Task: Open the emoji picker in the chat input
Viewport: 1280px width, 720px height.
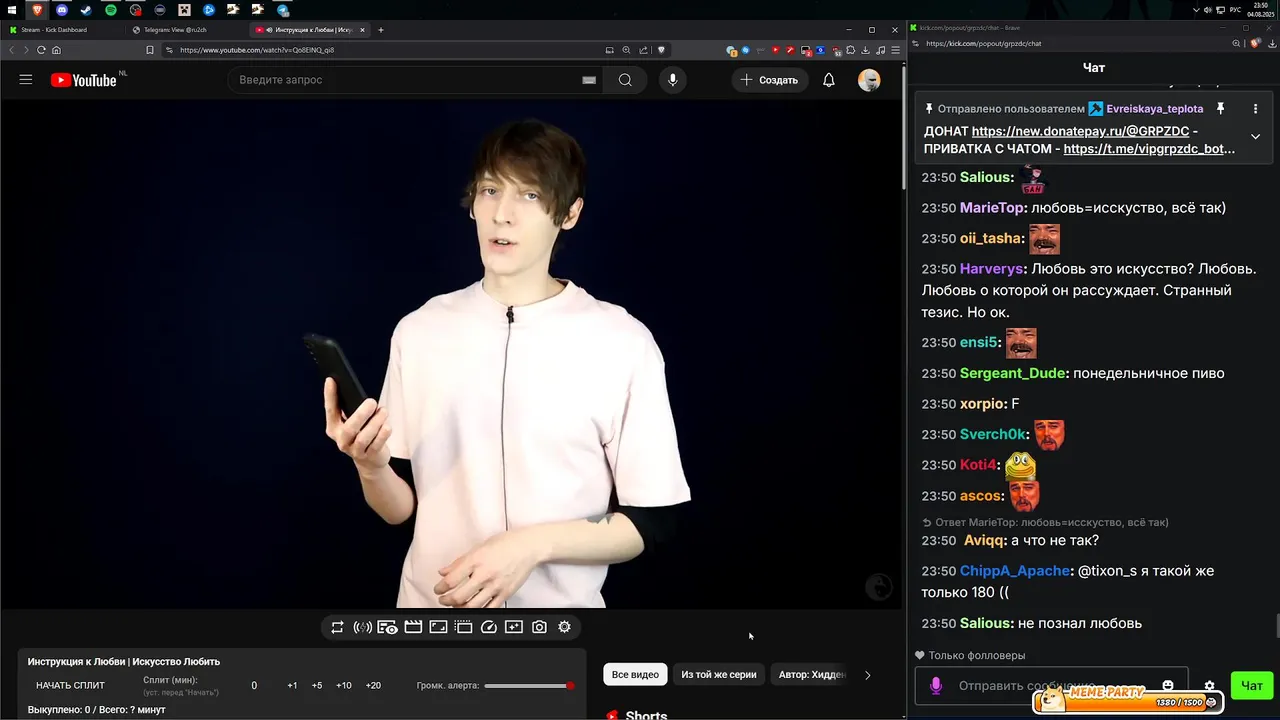Action: pyautogui.click(x=1167, y=685)
